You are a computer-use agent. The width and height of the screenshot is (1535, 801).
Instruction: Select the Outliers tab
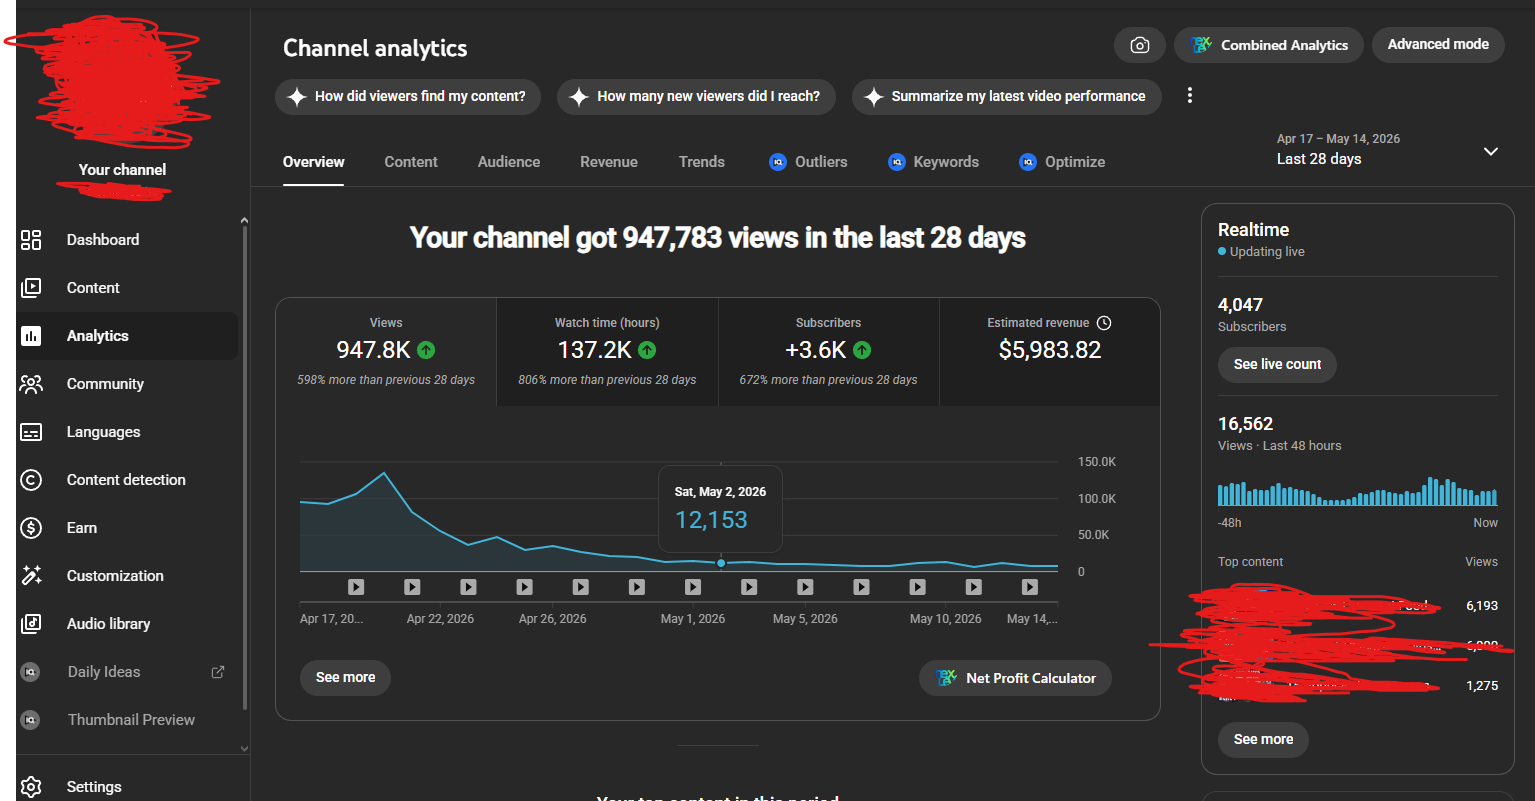808,162
